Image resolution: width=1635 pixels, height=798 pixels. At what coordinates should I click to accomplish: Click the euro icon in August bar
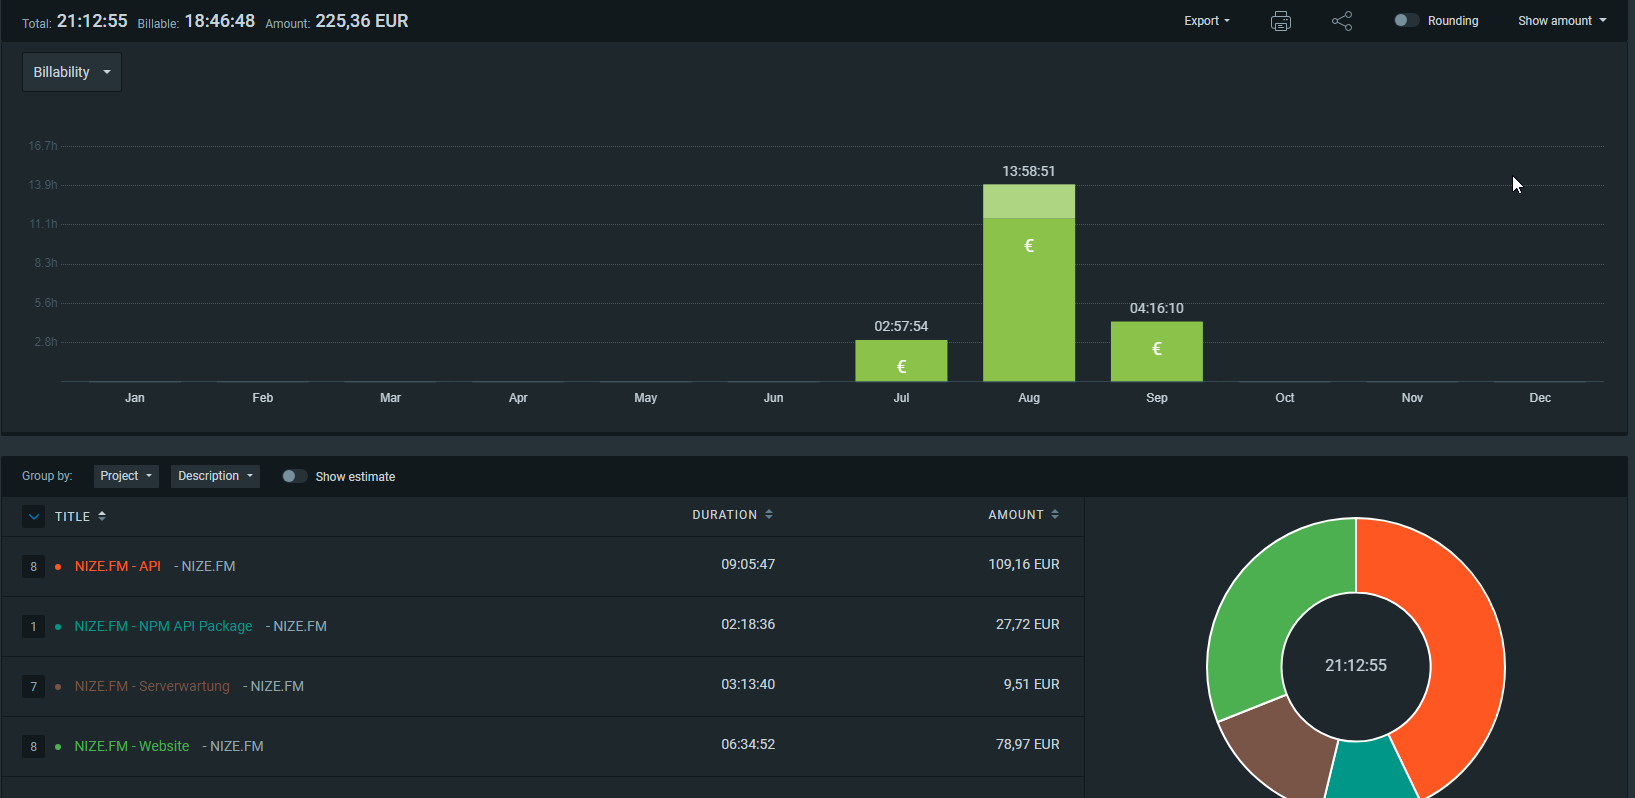tap(1029, 246)
